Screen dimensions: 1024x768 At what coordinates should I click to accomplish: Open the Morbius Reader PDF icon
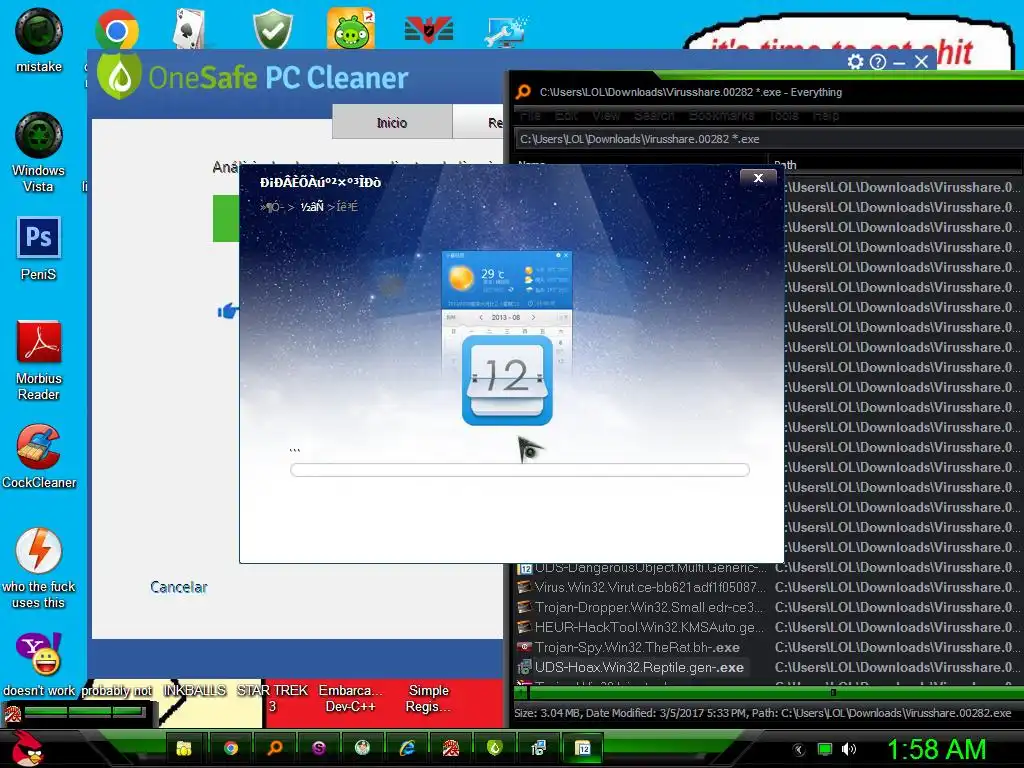click(39, 342)
